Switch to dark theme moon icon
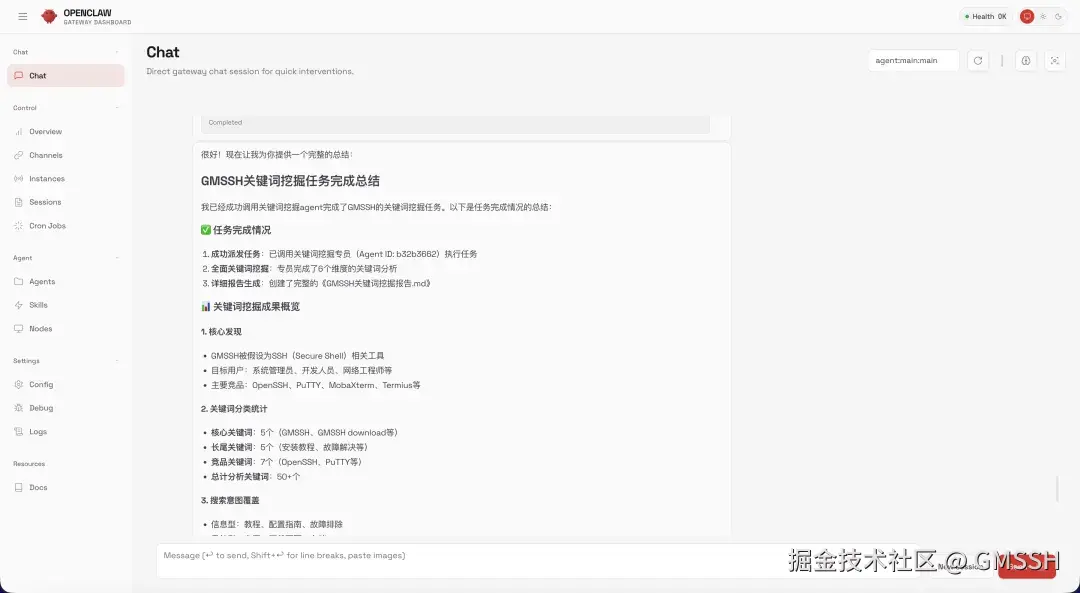The image size is (1080, 593). (x=1059, y=17)
